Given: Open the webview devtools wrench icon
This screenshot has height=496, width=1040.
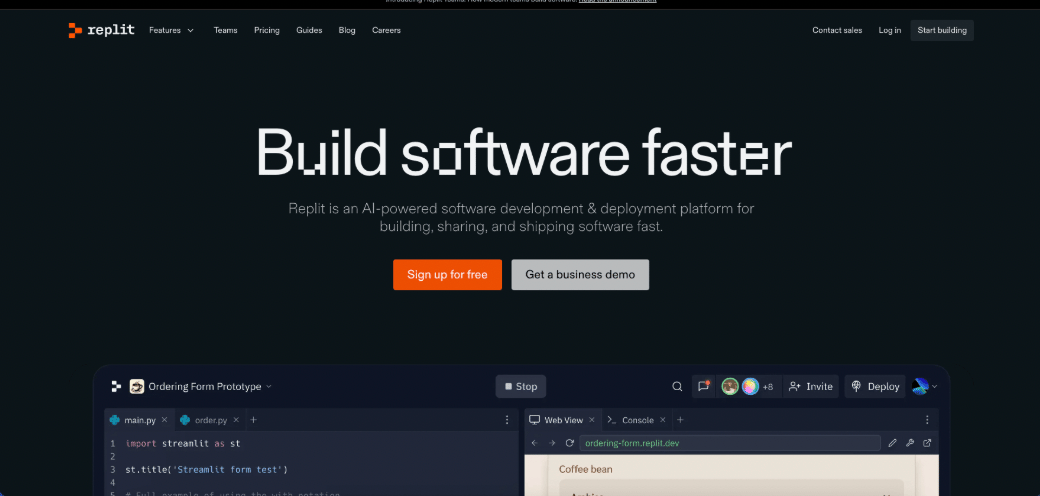Looking at the screenshot, I should [x=910, y=443].
